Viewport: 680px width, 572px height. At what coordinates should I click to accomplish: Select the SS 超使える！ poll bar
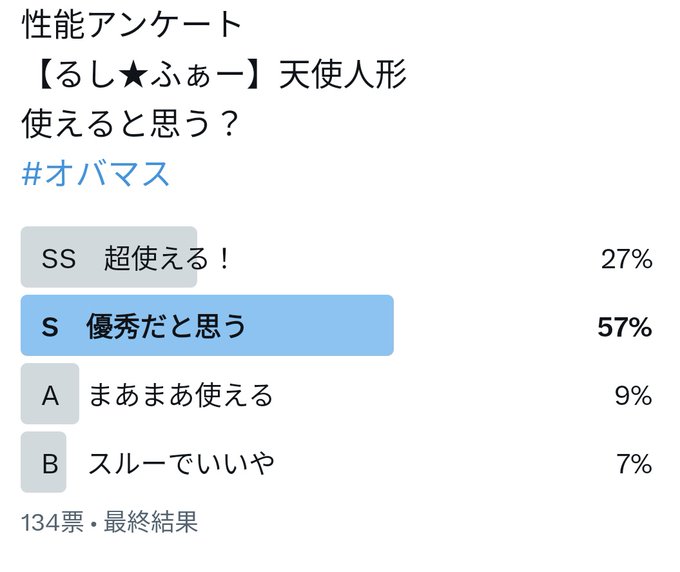tap(109, 257)
